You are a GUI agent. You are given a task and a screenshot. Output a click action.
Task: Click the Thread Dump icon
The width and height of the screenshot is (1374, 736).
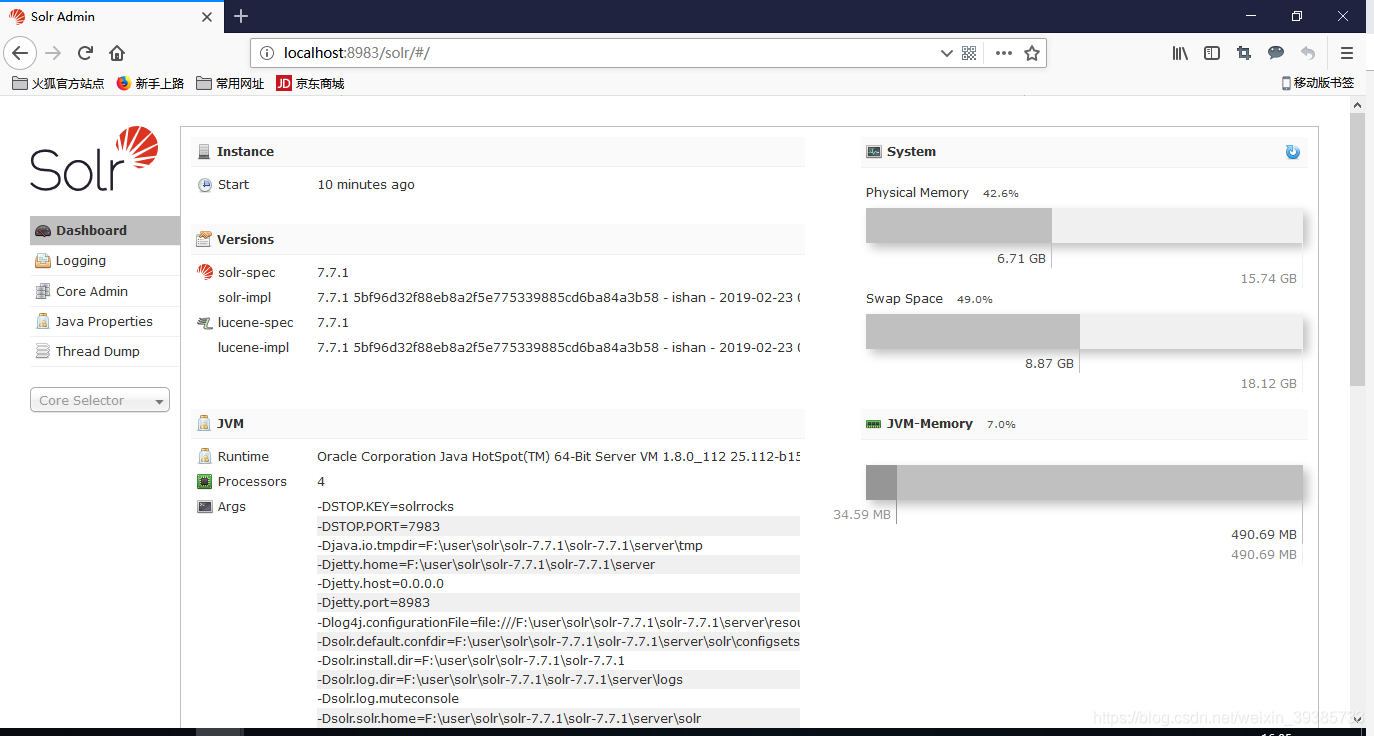tap(43, 351)
